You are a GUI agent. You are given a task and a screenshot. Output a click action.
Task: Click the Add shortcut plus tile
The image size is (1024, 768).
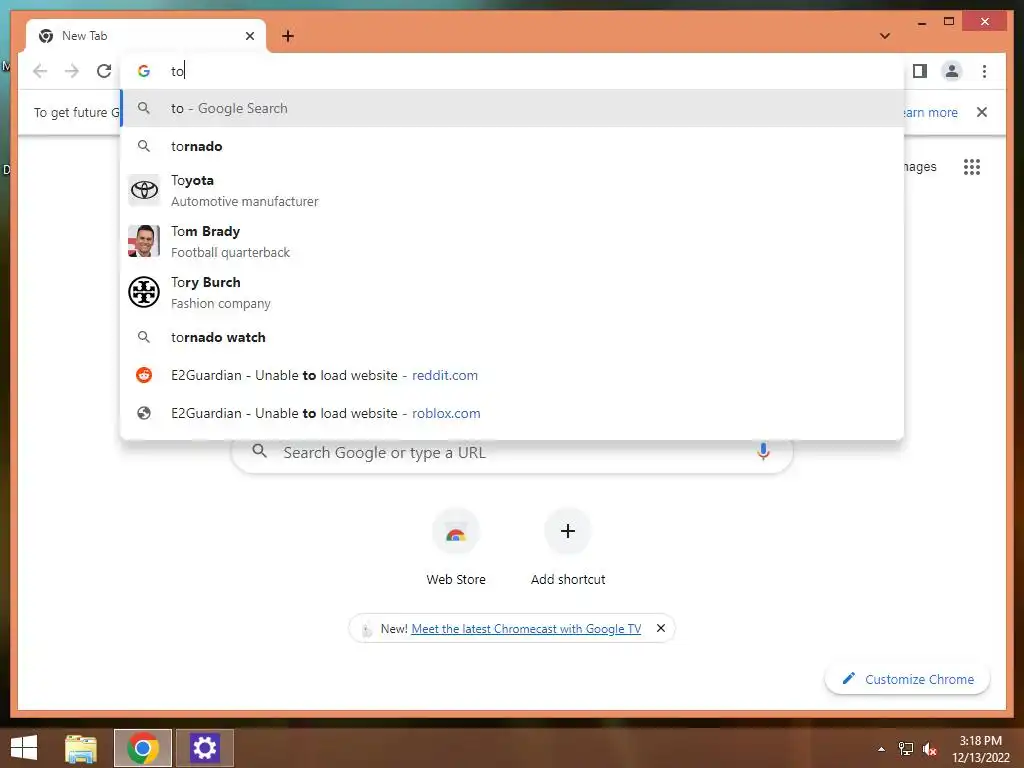tap(568, 549)
